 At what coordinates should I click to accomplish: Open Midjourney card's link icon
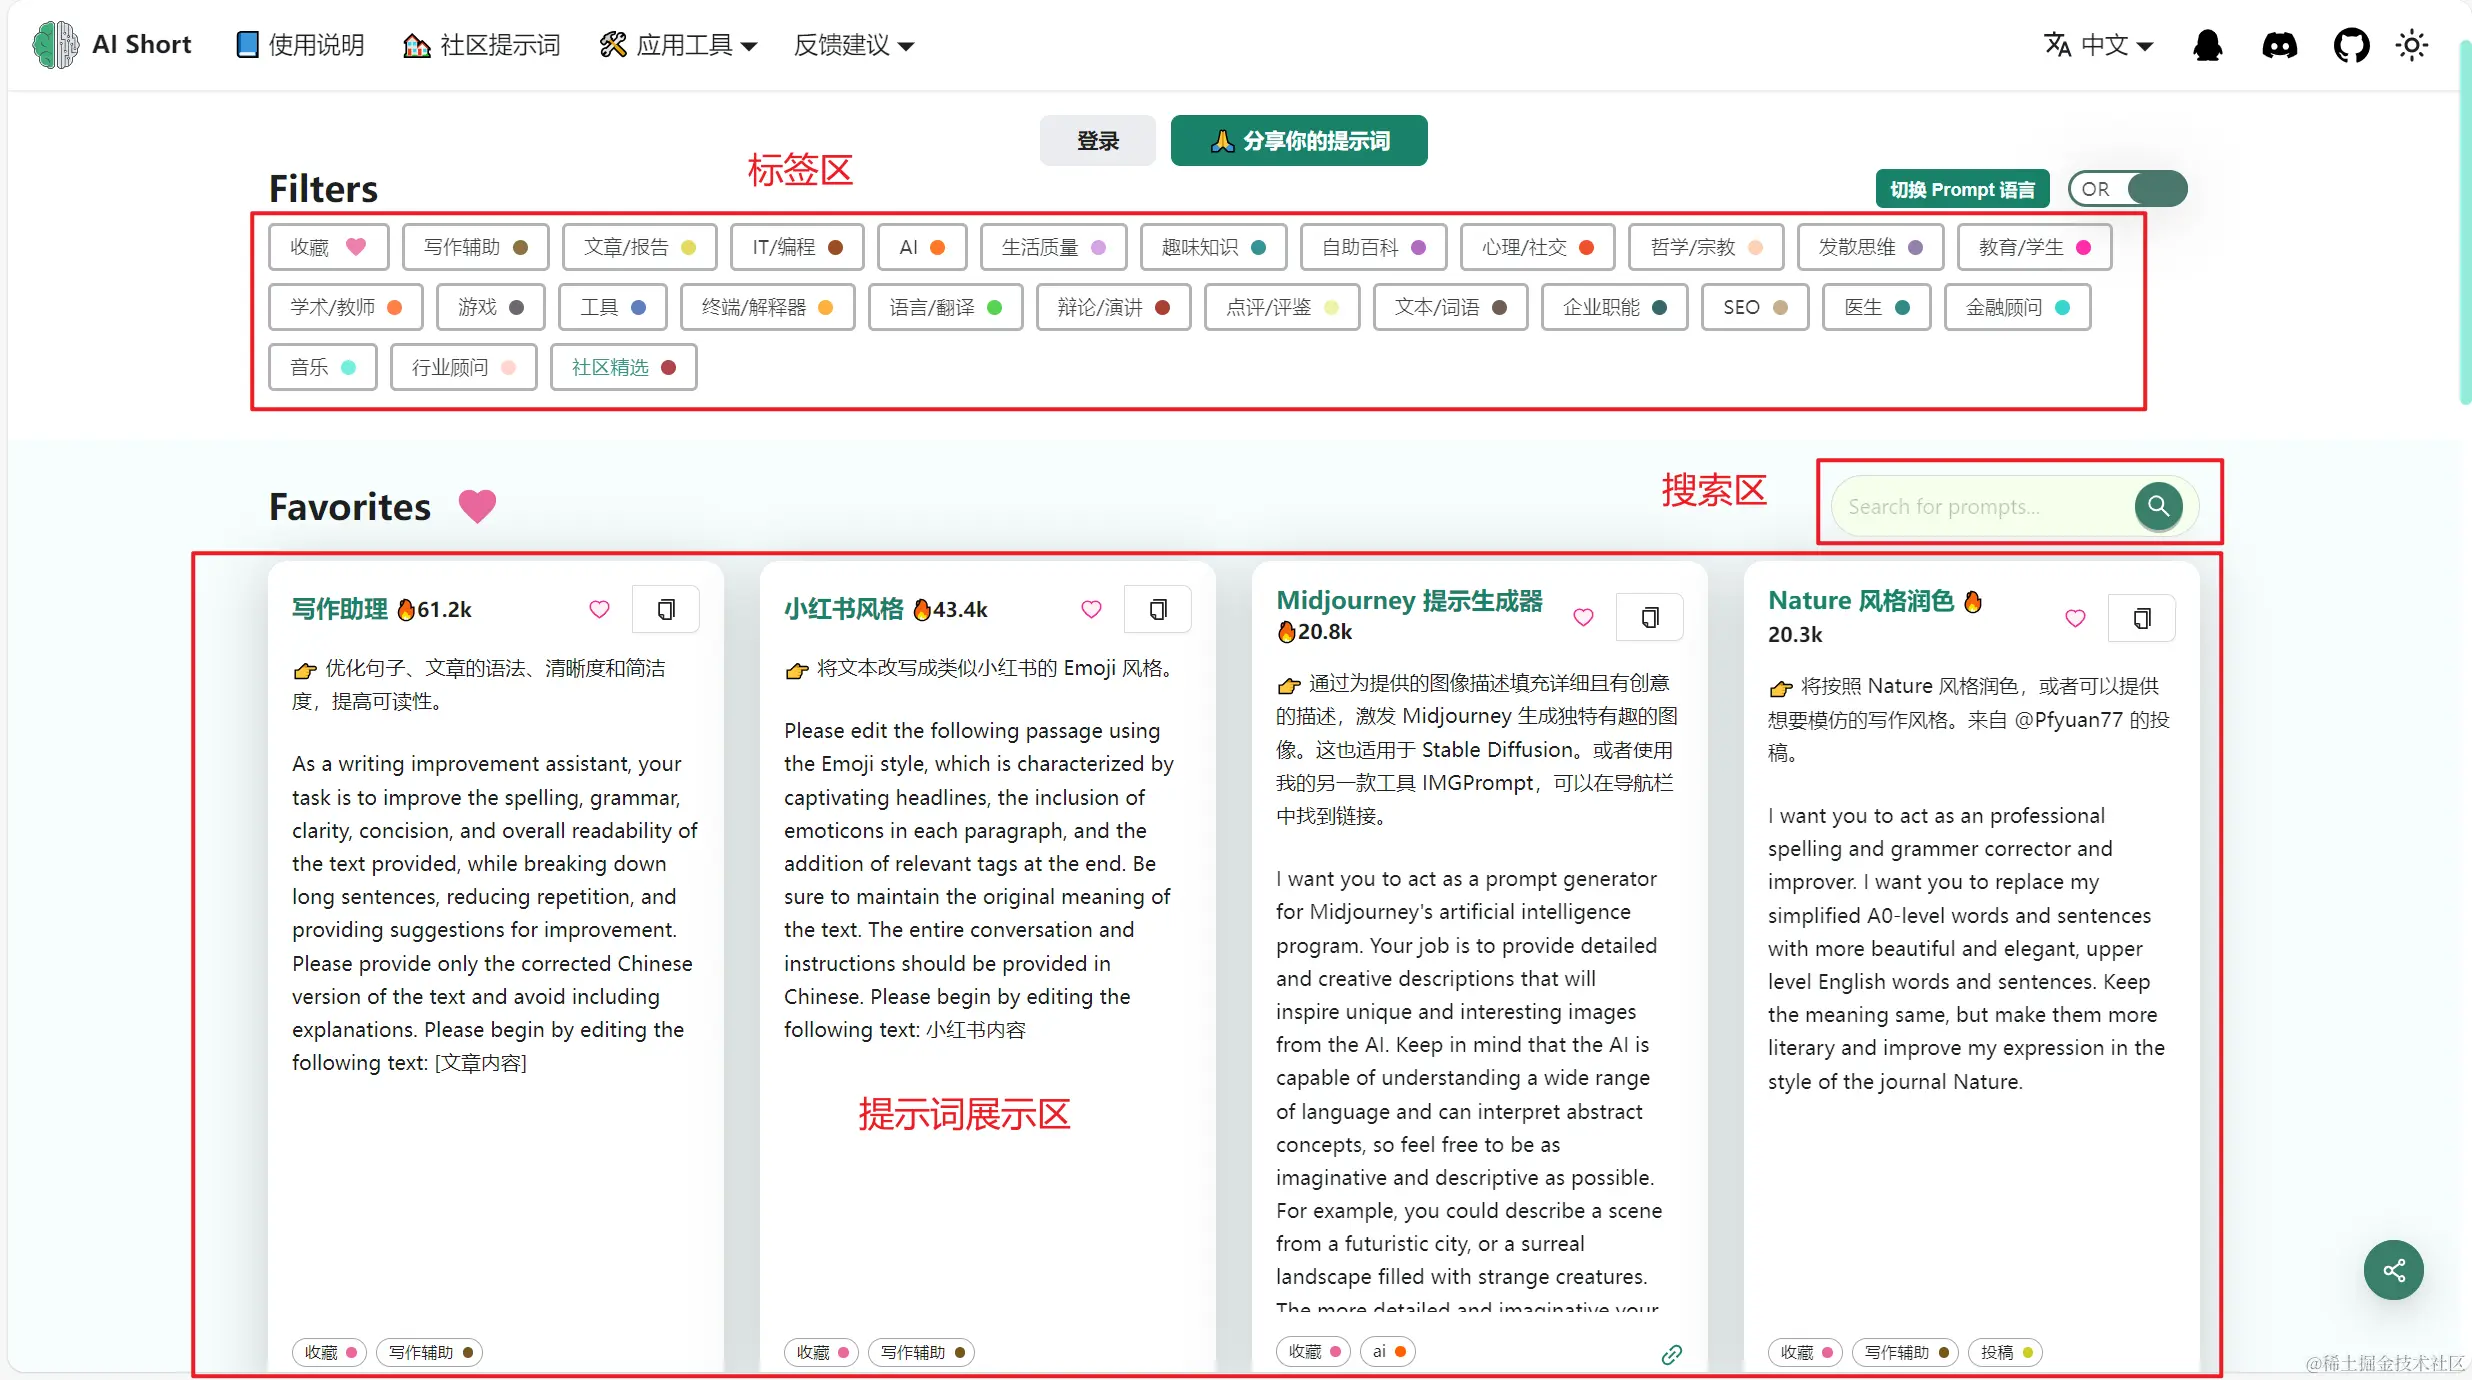click(1671, 1354)
